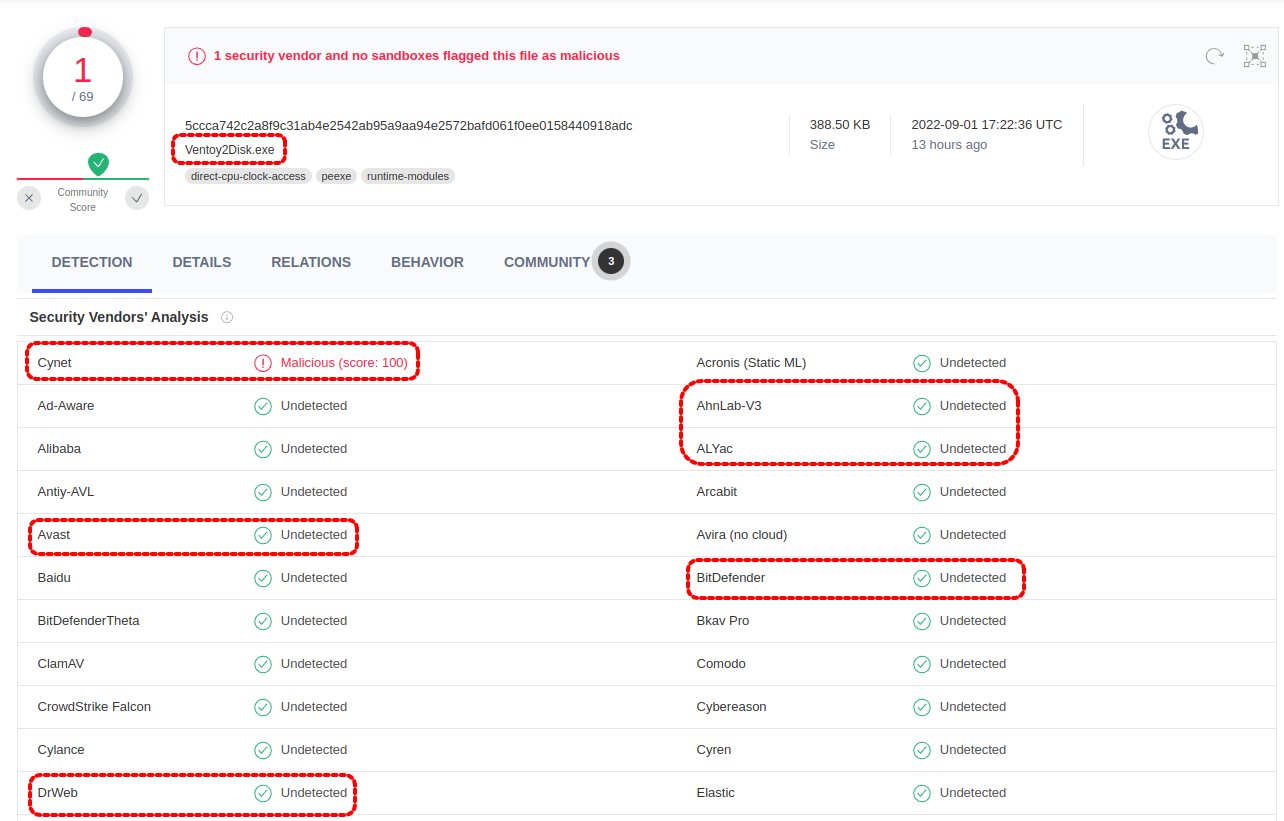Click the detection score circle 1/69
The width and height of the screenshot is (1284, 821).
[x=83, y=77]
